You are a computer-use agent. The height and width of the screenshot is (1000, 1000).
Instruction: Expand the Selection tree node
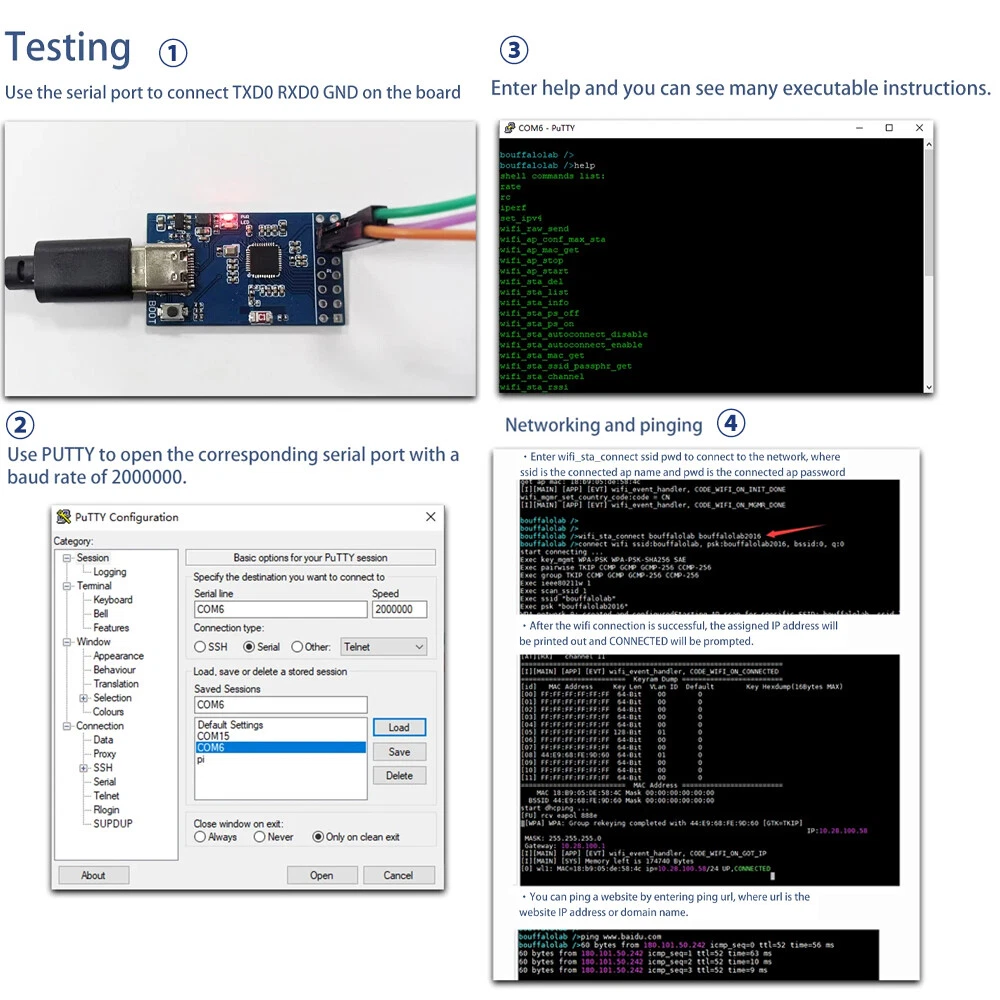(84, 698)
